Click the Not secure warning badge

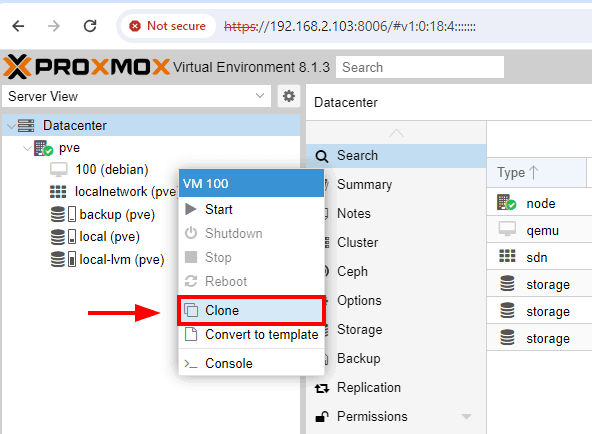click(x=168, y=26)
